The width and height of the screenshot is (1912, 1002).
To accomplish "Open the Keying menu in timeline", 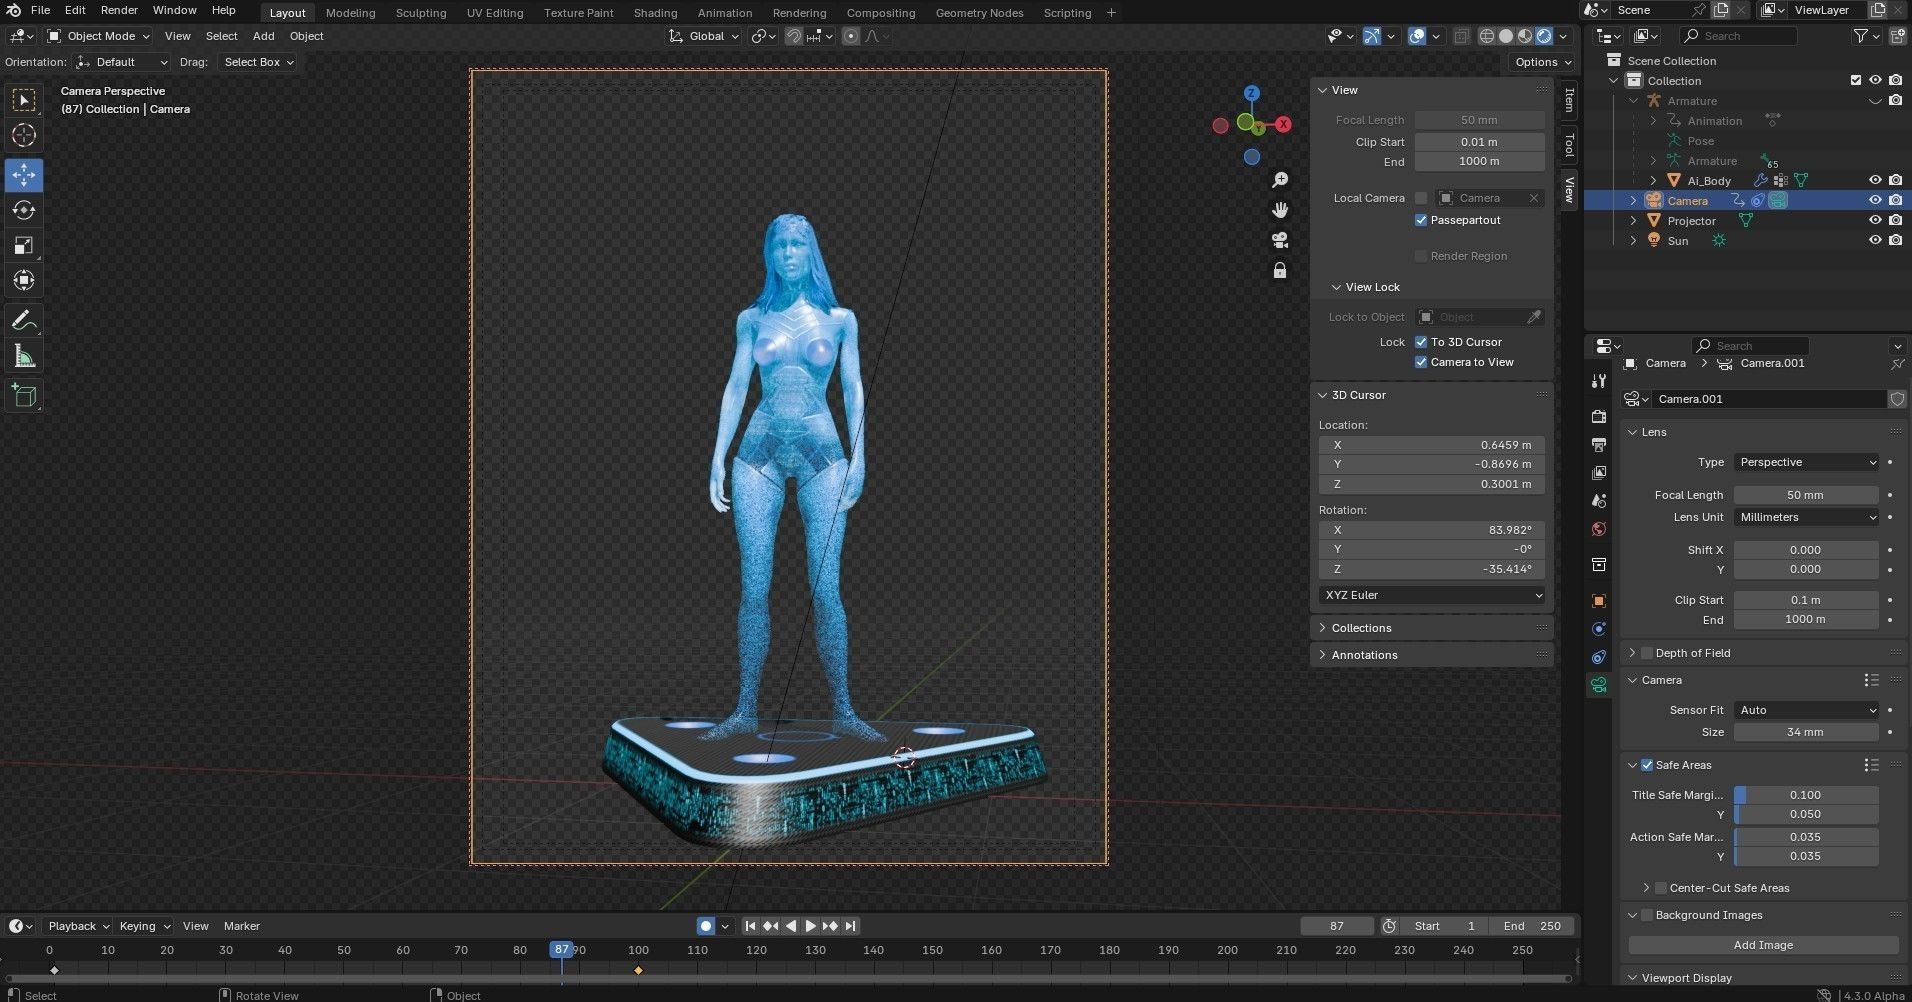I will tap(144, 926).
